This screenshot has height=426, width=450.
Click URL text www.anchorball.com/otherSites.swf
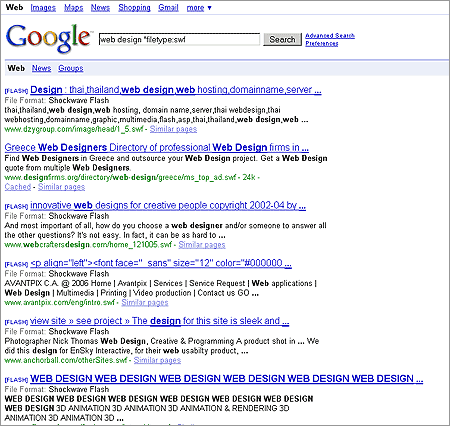[x=66, y=360]
